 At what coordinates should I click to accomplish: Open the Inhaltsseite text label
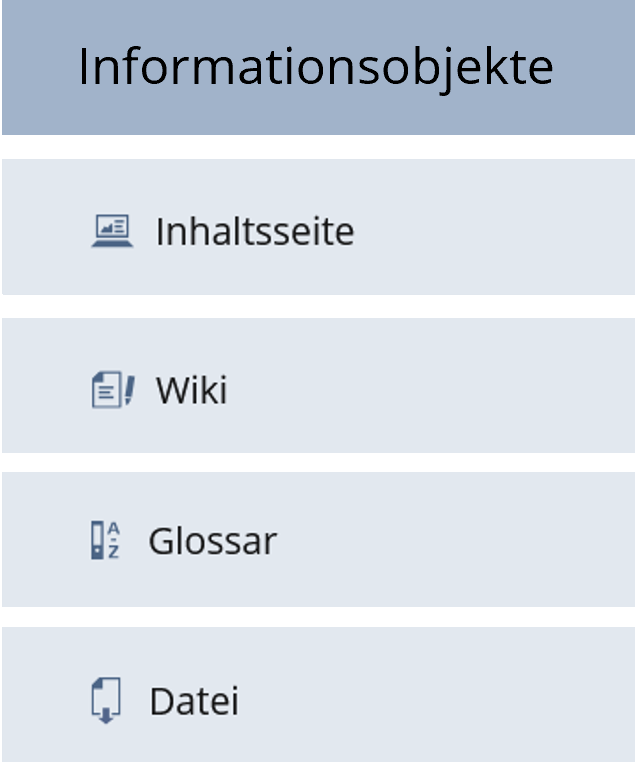point(254,232)
